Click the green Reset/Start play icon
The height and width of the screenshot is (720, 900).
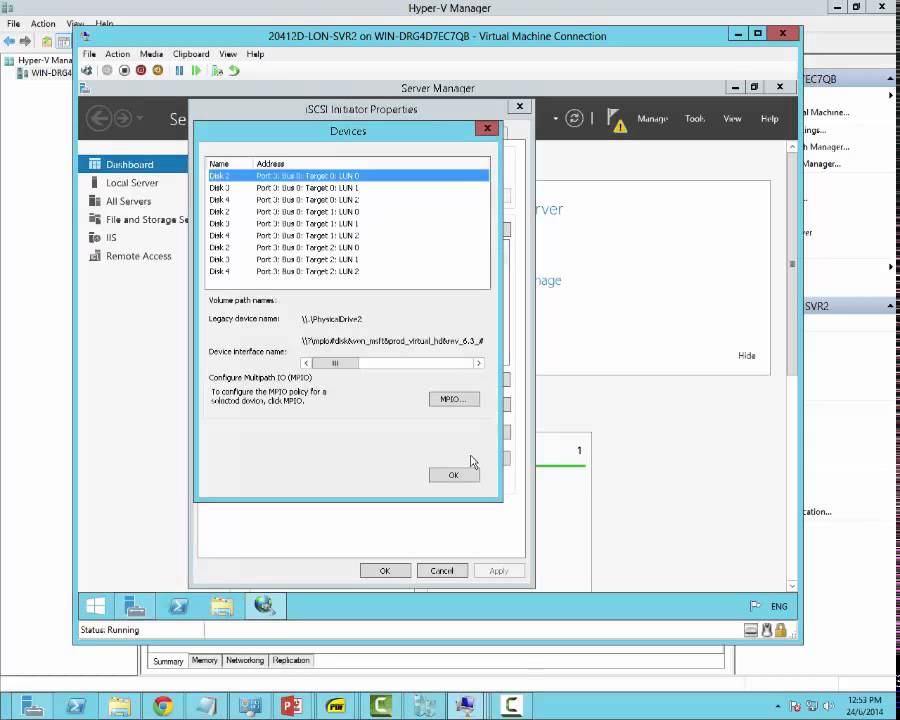click(196, 71)
